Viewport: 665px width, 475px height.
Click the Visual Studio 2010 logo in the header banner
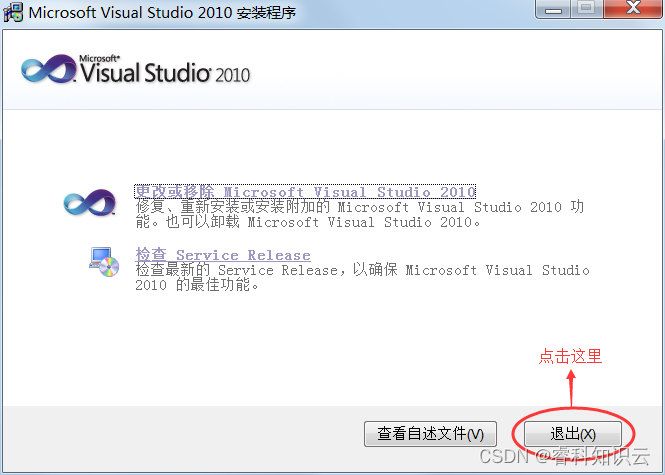coord(135,69)
